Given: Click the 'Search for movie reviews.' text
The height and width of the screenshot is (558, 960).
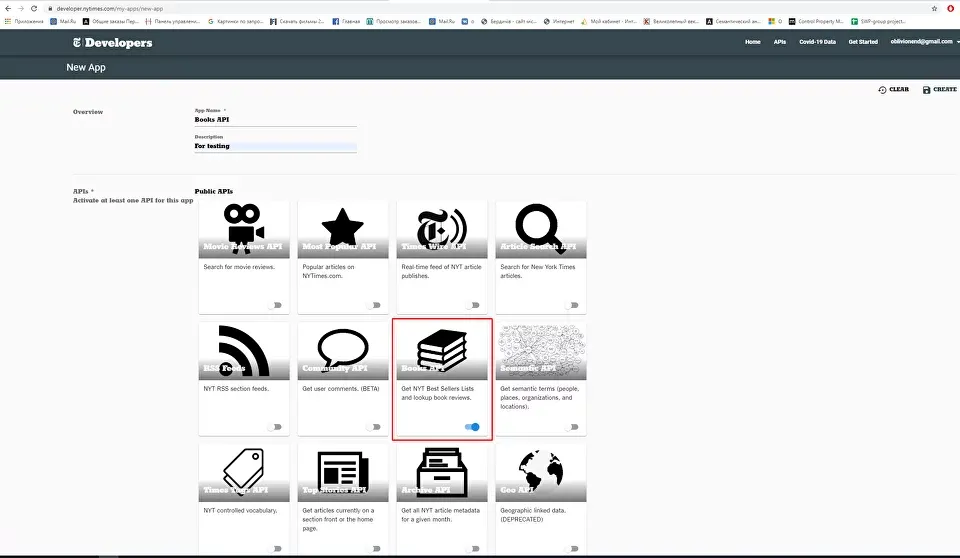Looking at the screenshot, I should pos(239,267).
